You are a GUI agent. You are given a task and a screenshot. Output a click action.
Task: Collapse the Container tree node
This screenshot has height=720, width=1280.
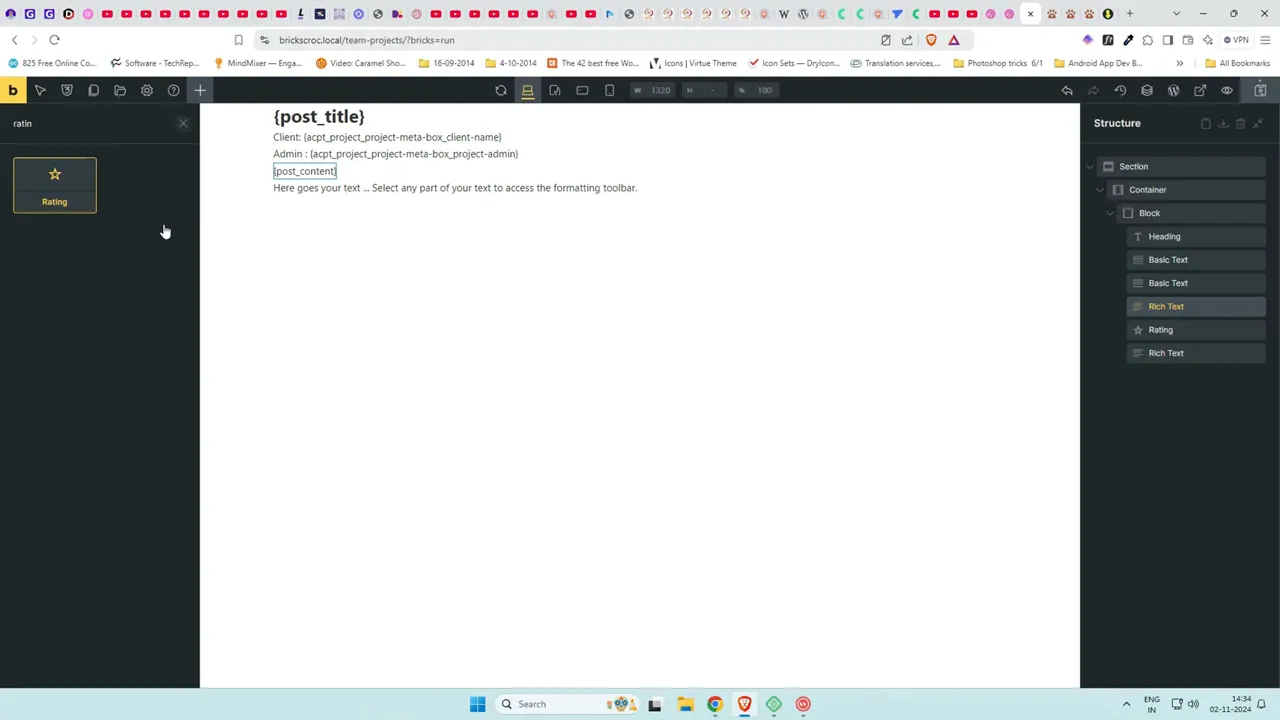pyautogui.click(x=1100, y=190)
